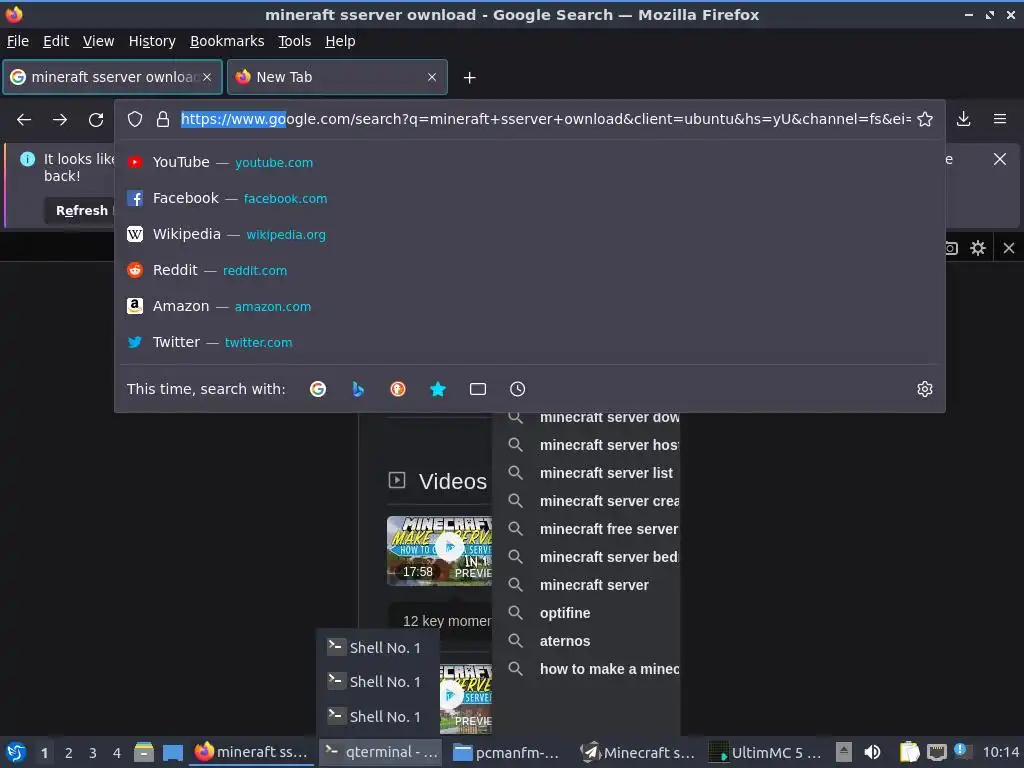Choose YouTube suggestion in urlbar
1024x768 pixels.
(x=530, y=162)
